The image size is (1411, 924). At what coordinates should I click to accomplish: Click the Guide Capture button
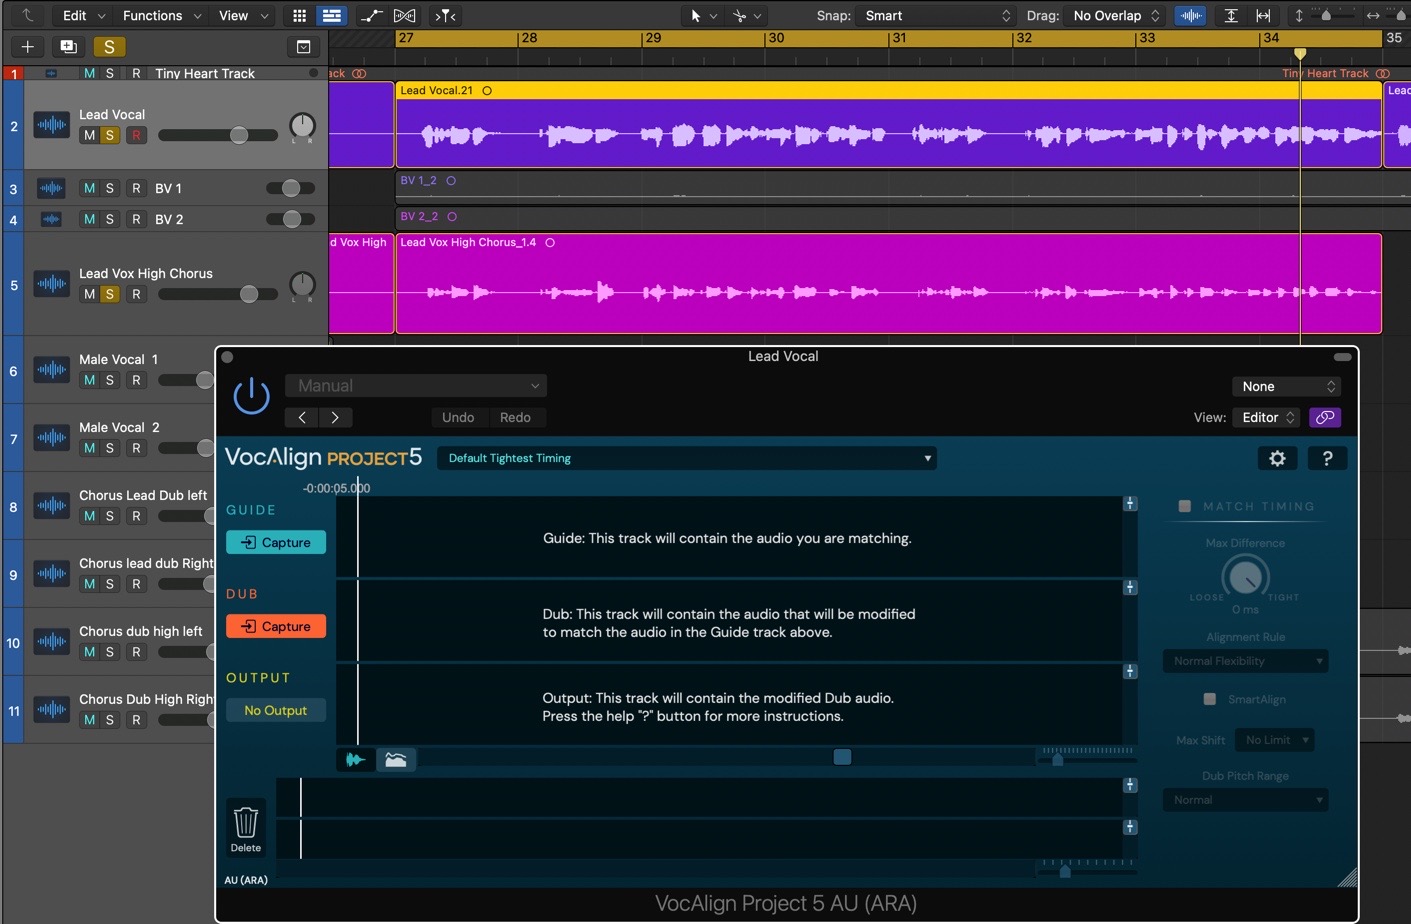click(276, 542)
